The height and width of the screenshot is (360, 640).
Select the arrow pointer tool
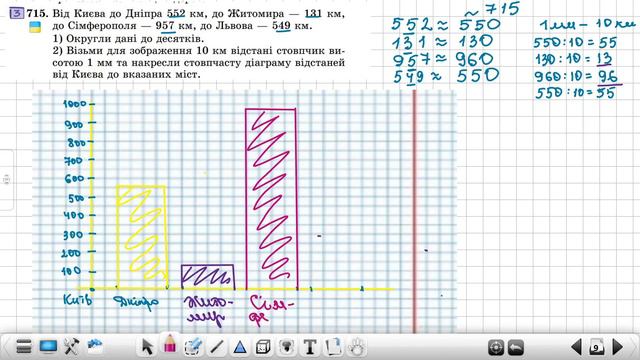[147, 347]
